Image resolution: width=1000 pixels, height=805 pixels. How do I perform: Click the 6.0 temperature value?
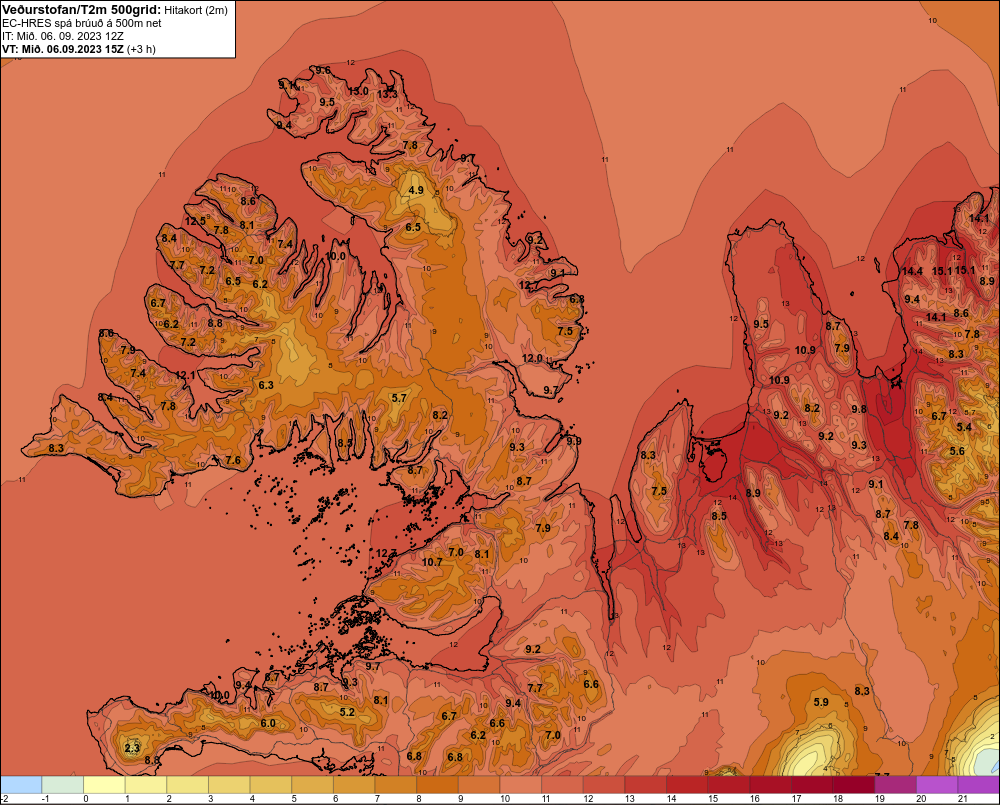(268, 723)
